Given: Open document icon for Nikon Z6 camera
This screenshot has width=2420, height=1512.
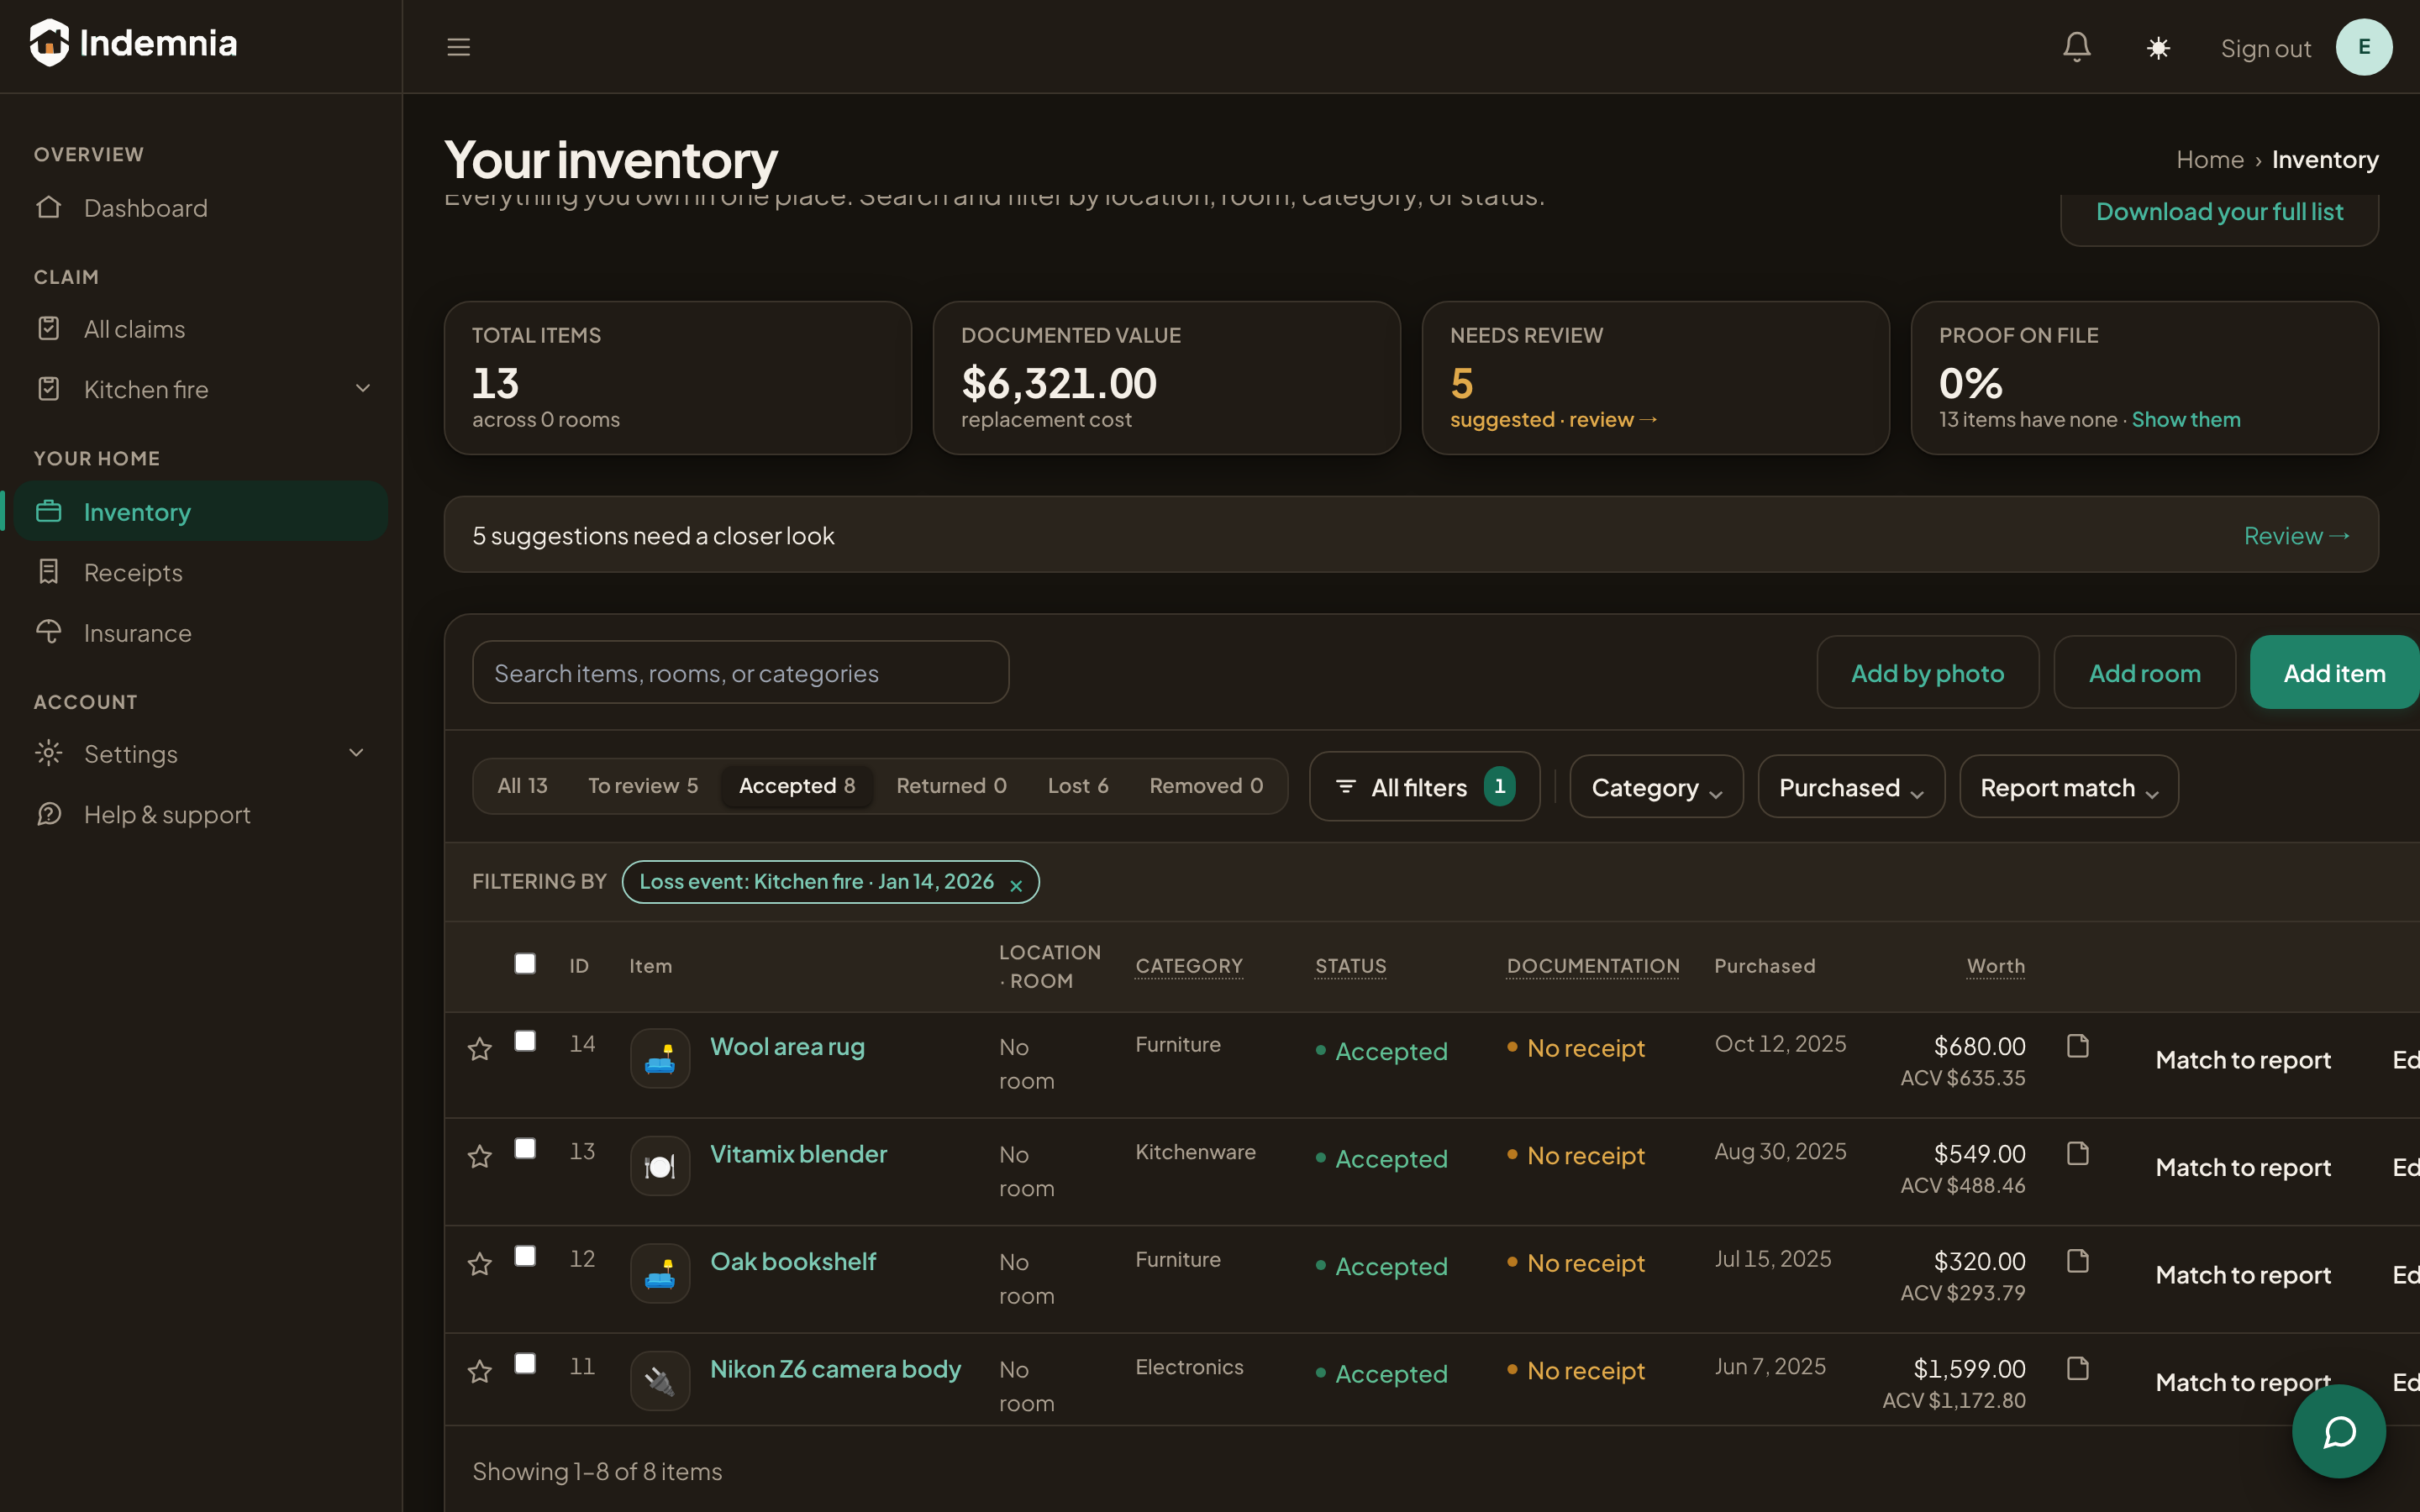Looking at the screenshot, I should (2078, 1368).
